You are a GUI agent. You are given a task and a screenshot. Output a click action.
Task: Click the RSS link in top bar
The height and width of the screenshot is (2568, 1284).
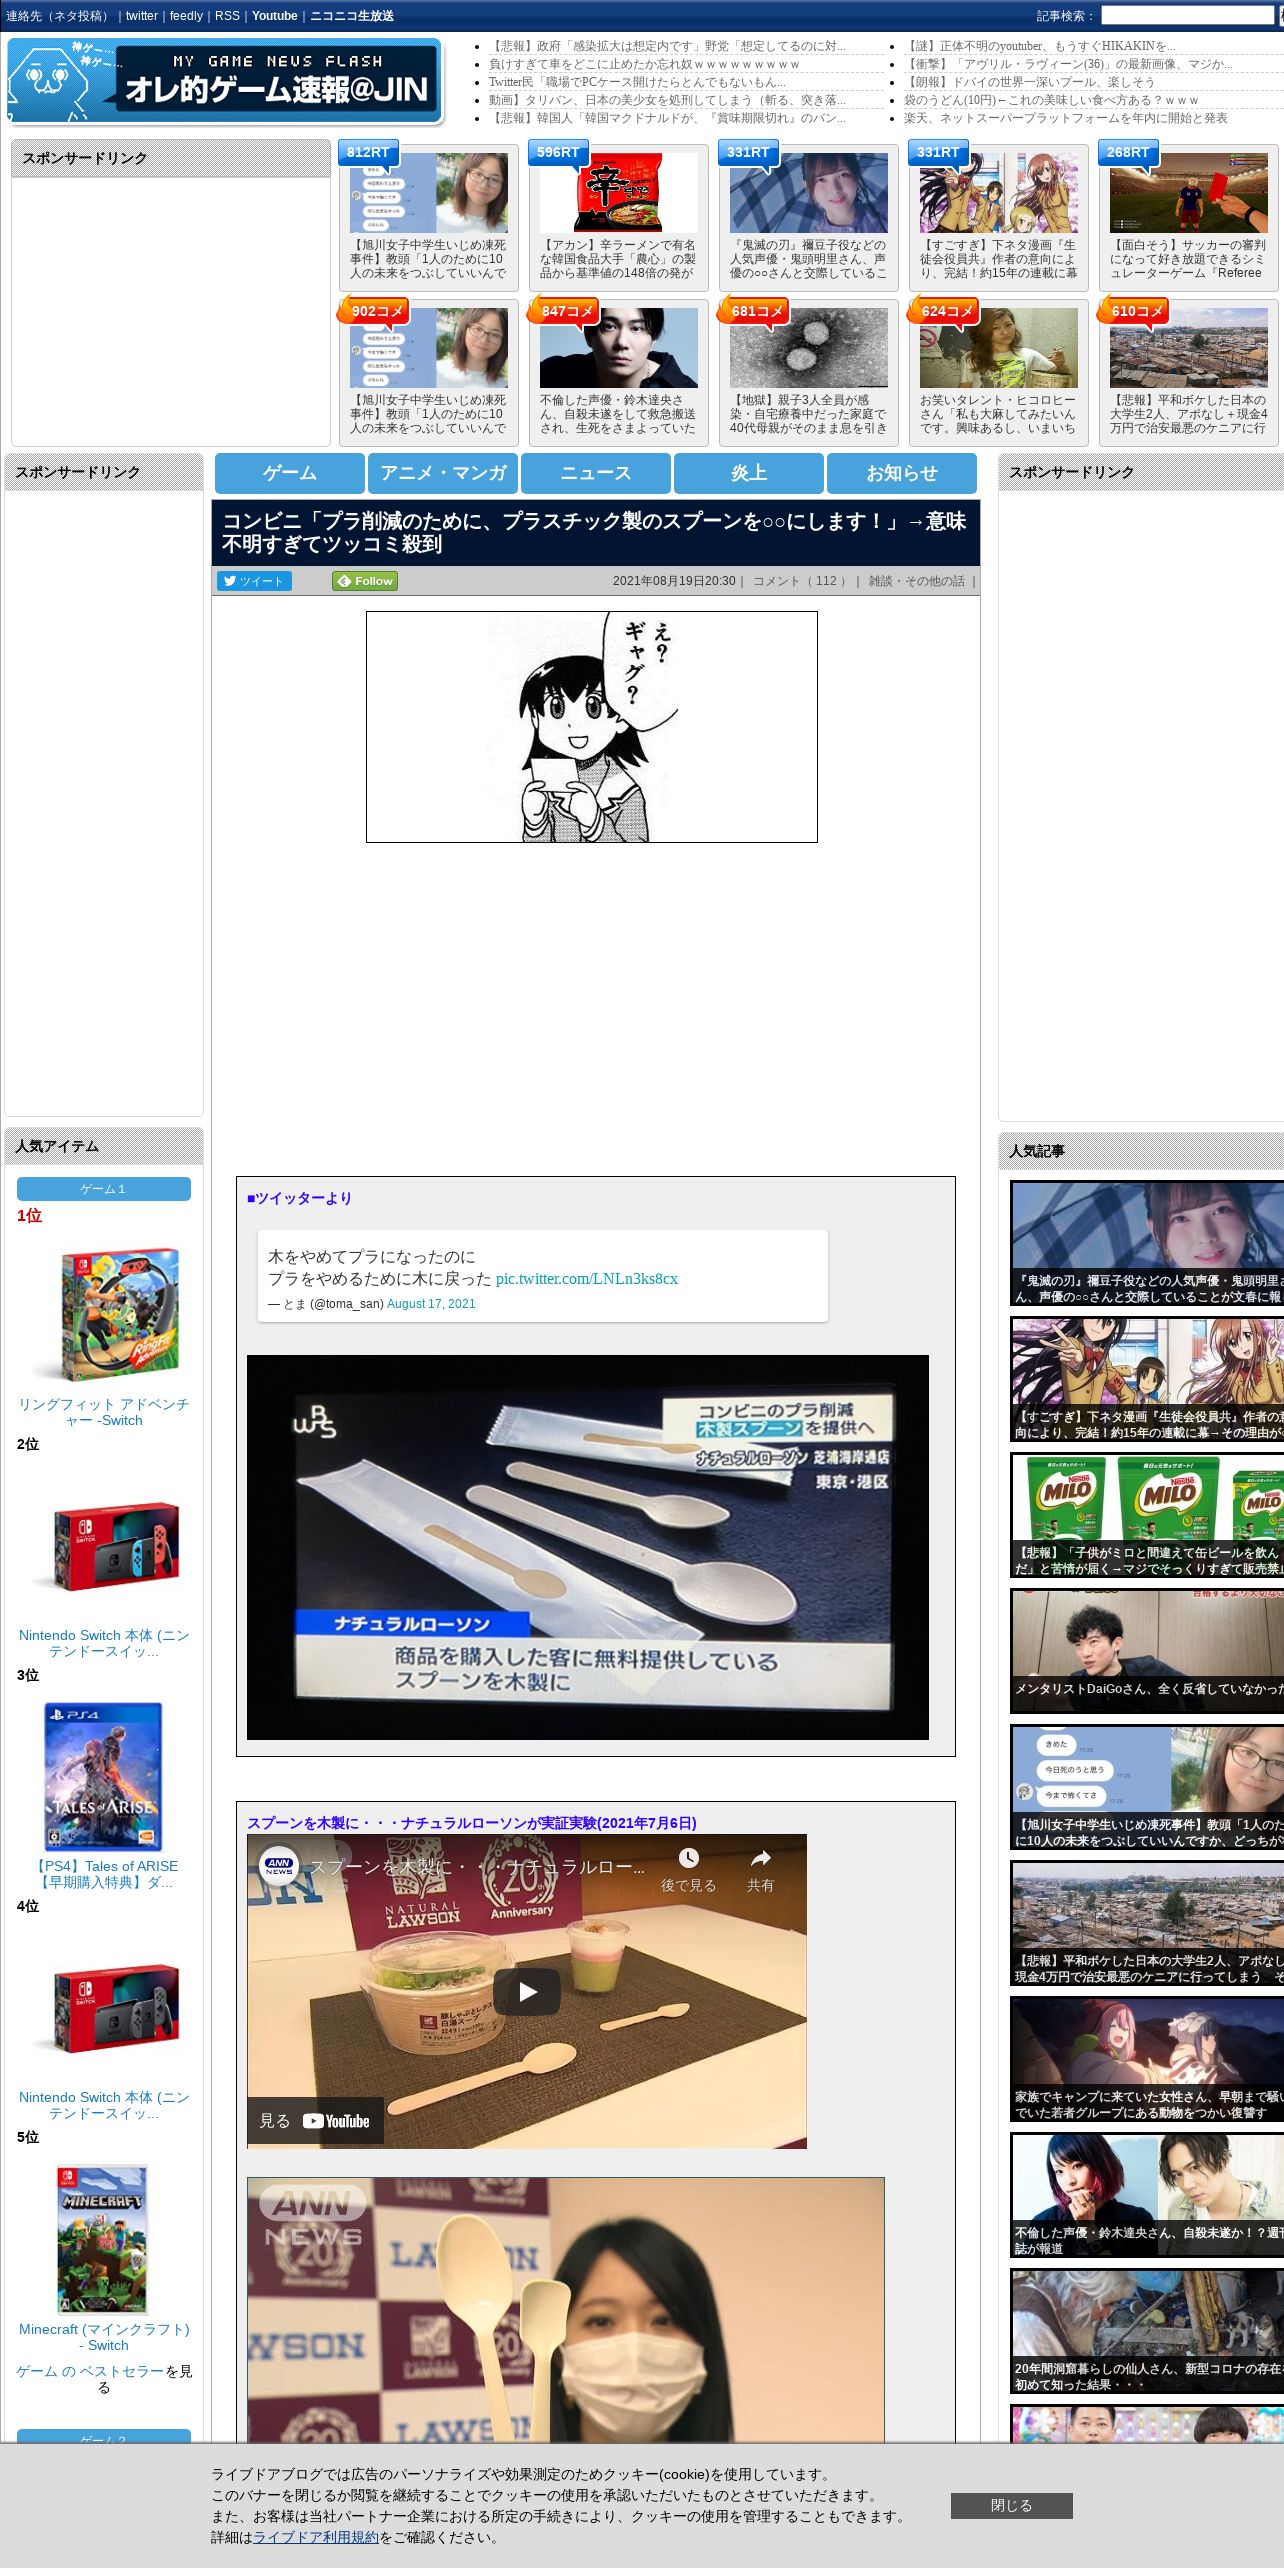coord(227,16)
